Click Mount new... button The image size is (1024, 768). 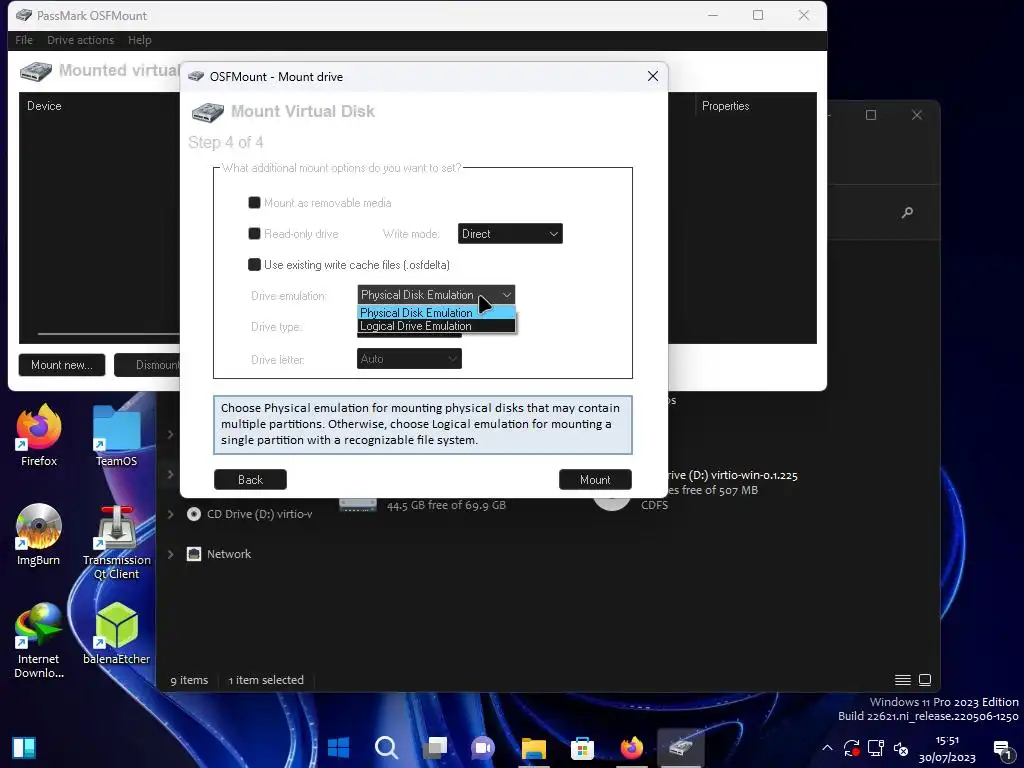tap(62, 365)
